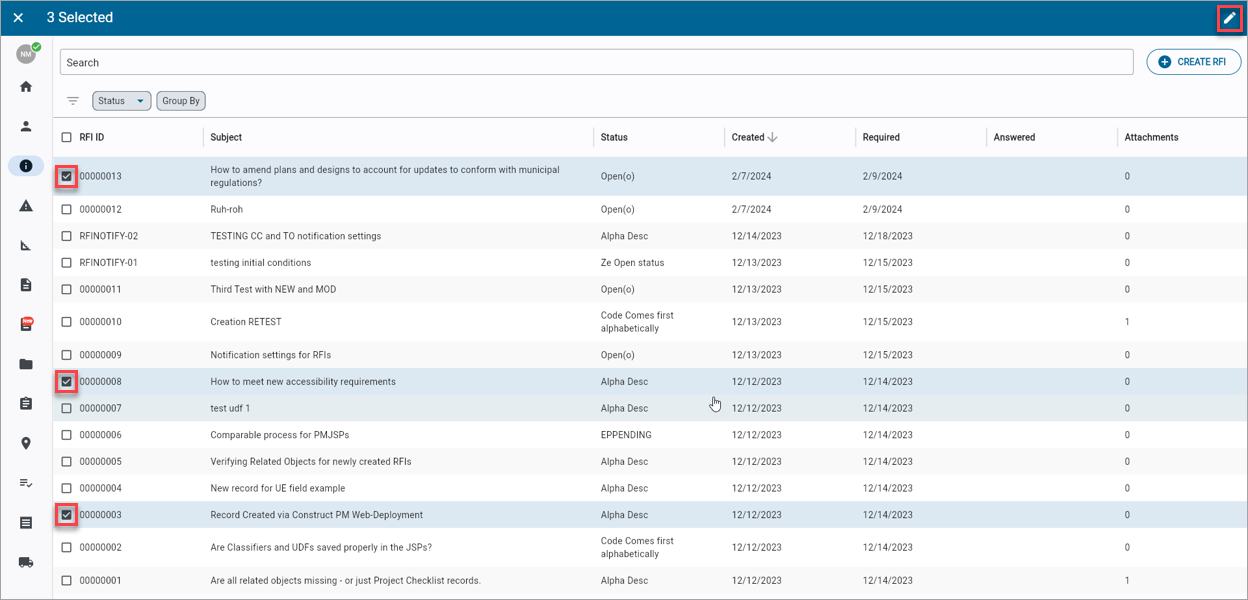Click 'Are all related objects missing' subject

346,581
